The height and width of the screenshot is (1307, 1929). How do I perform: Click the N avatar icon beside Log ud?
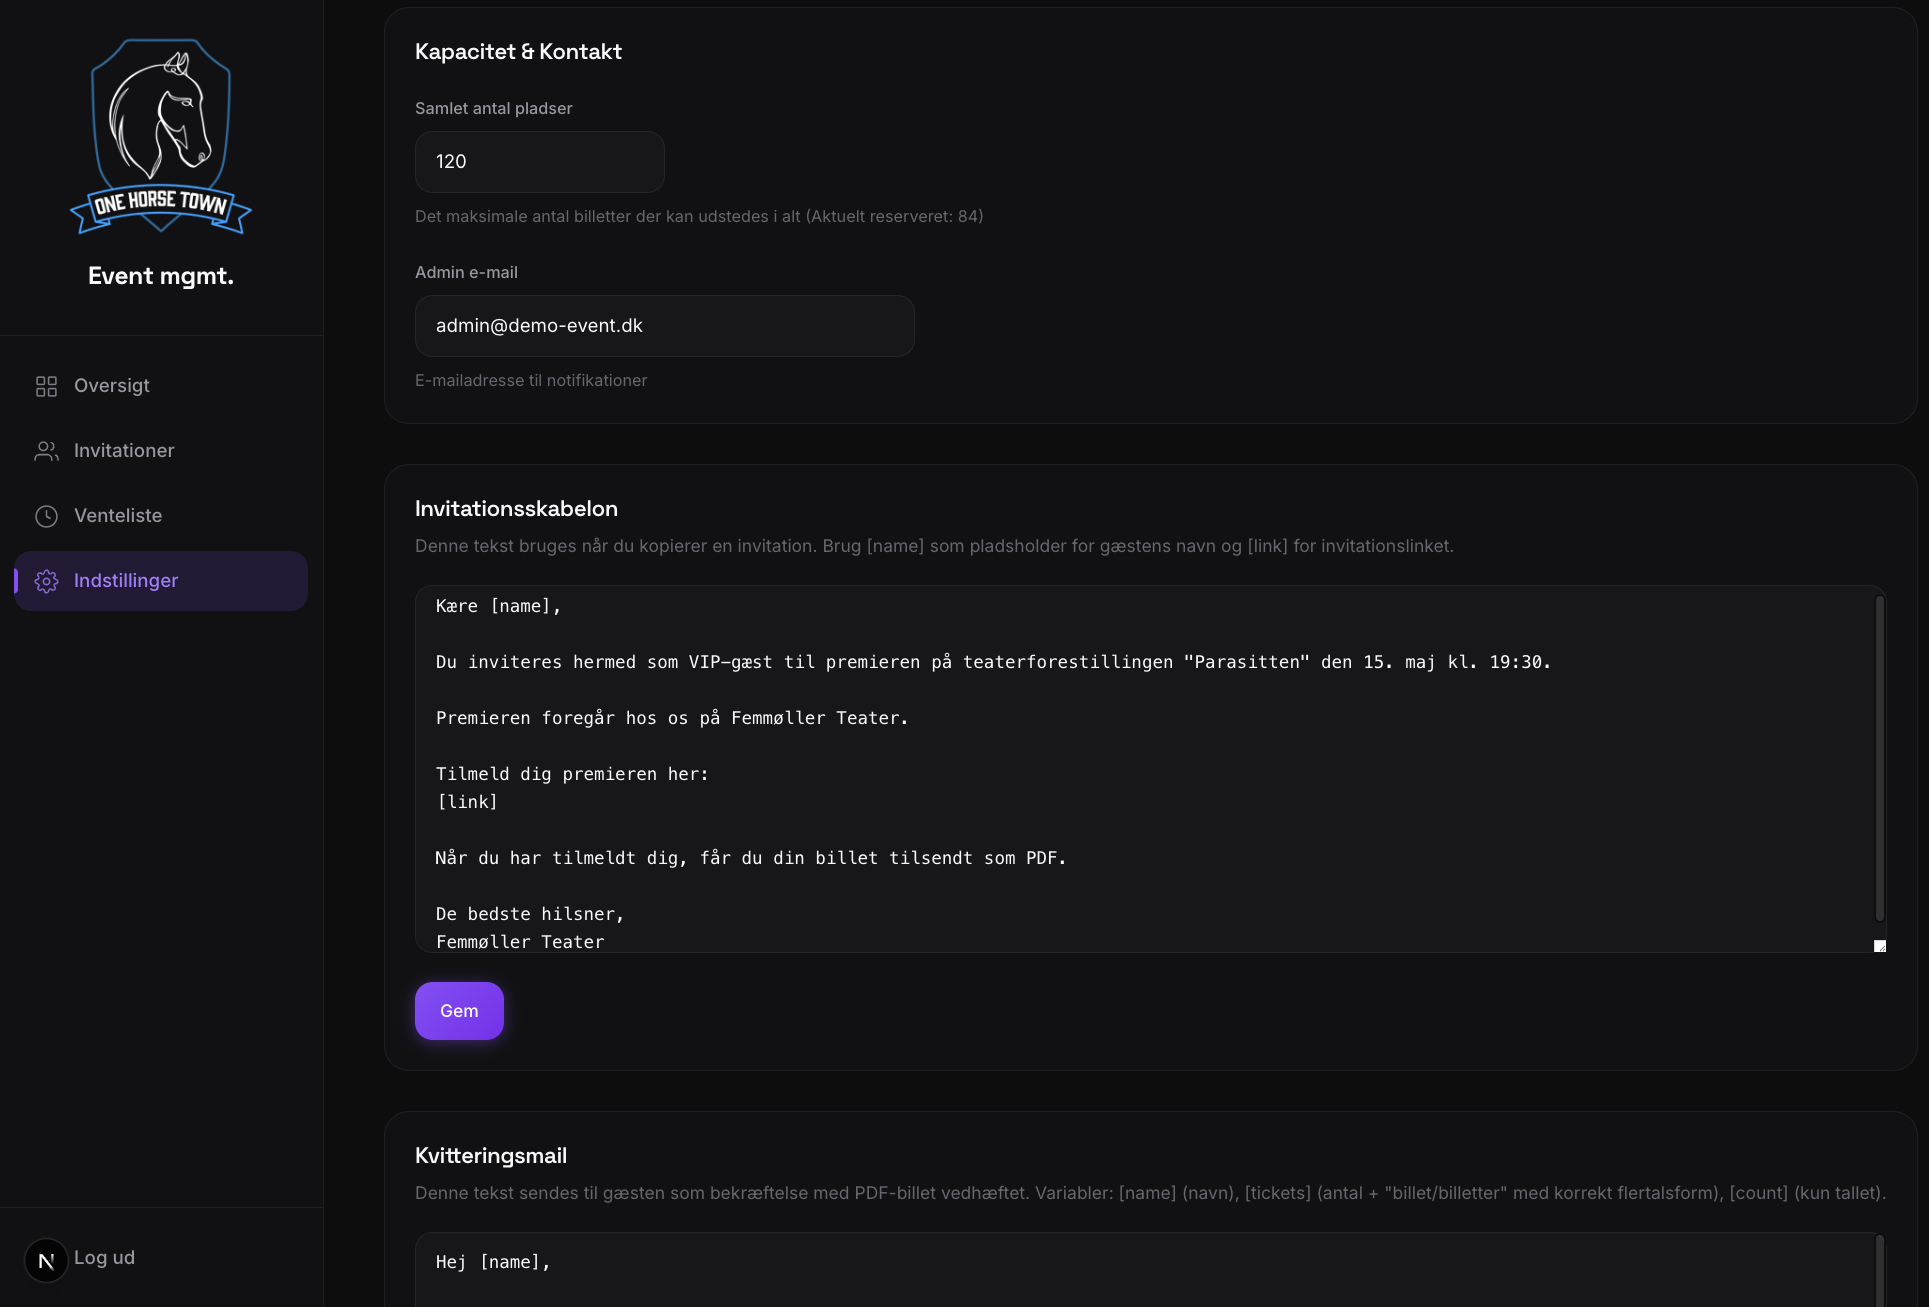point(46,1260)
